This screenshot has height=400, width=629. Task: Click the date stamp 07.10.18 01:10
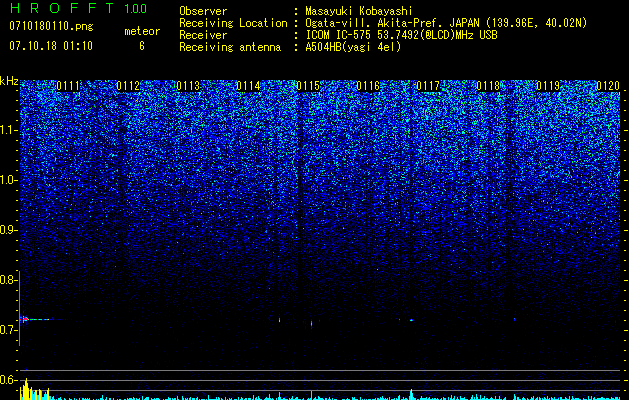coord(51,46)
